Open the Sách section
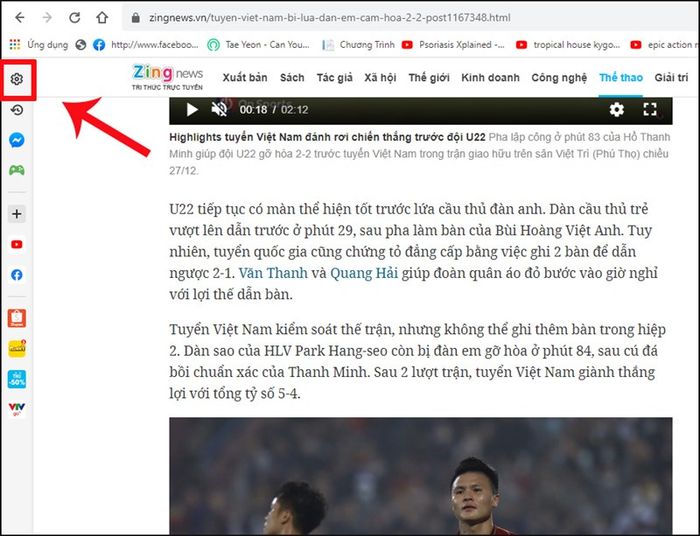 pos(292,78)
